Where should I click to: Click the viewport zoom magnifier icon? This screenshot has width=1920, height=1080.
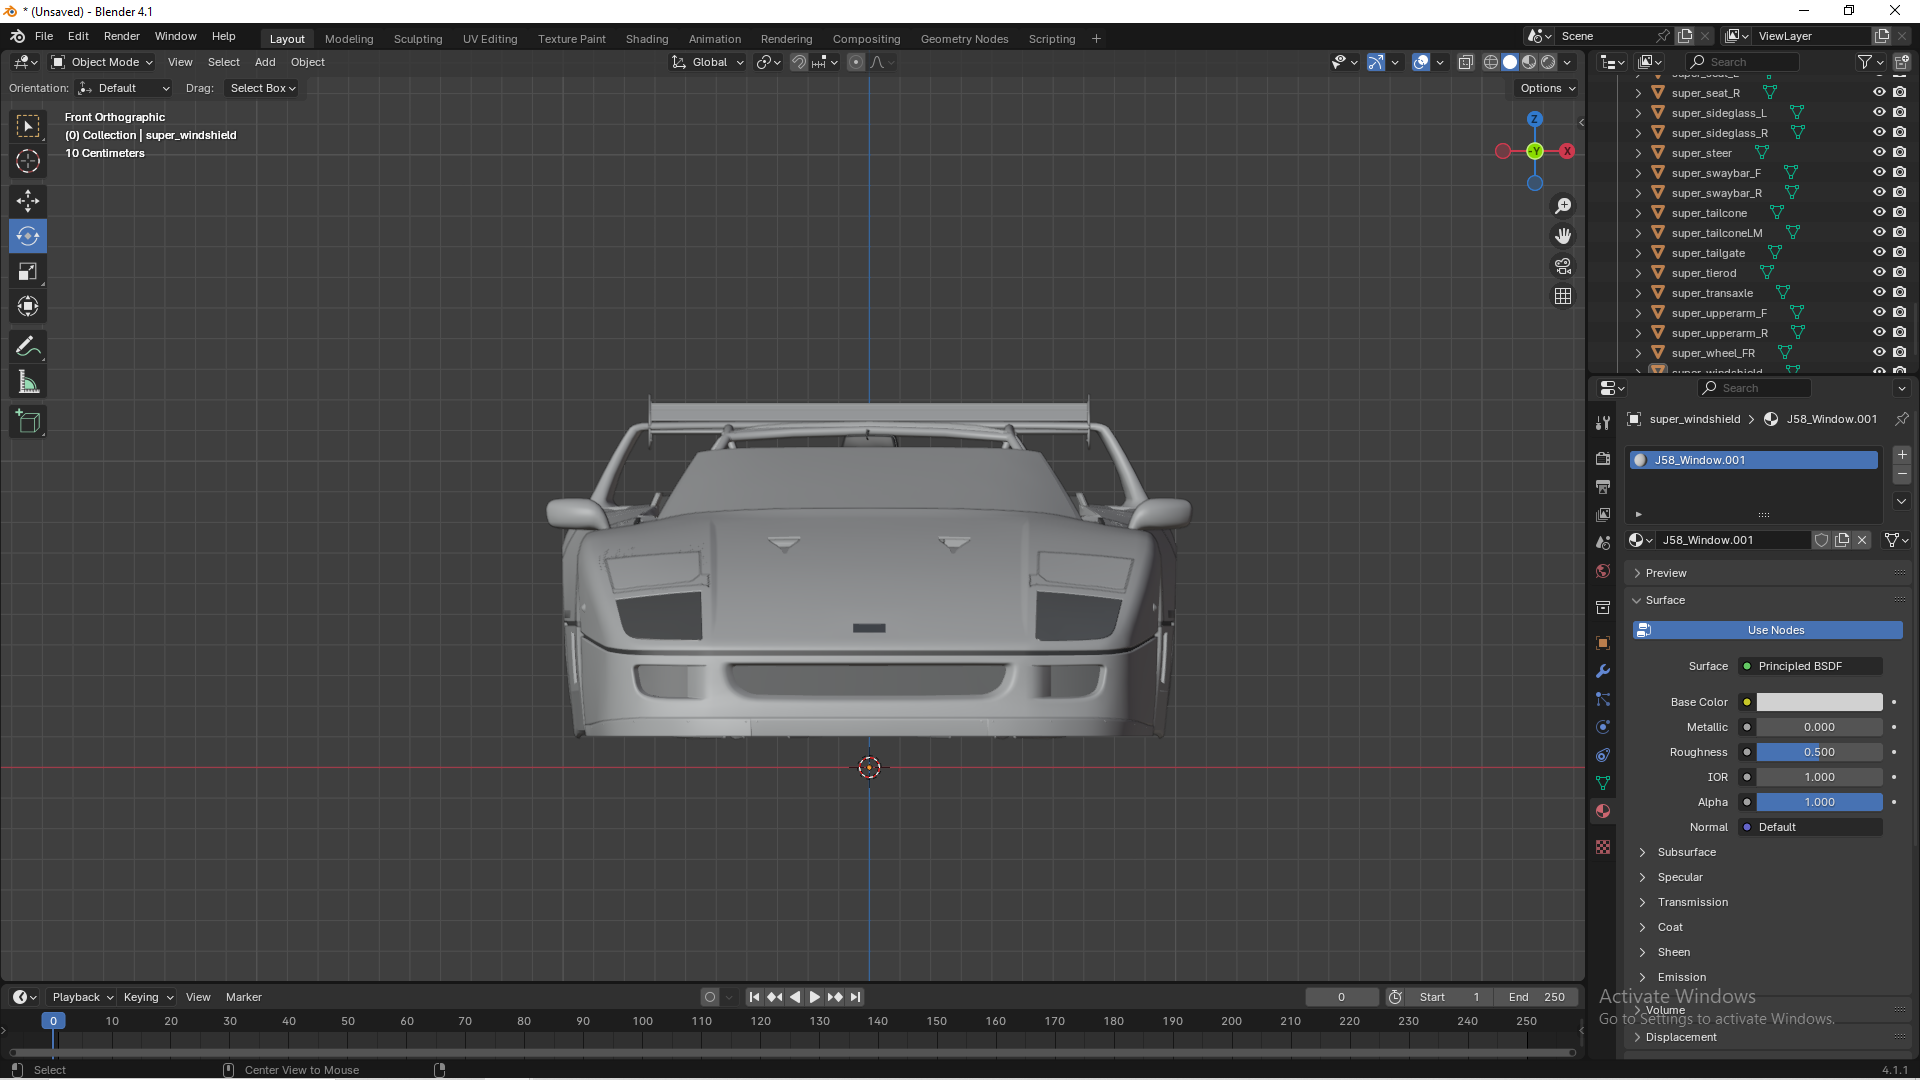(x=1563, y=206)
